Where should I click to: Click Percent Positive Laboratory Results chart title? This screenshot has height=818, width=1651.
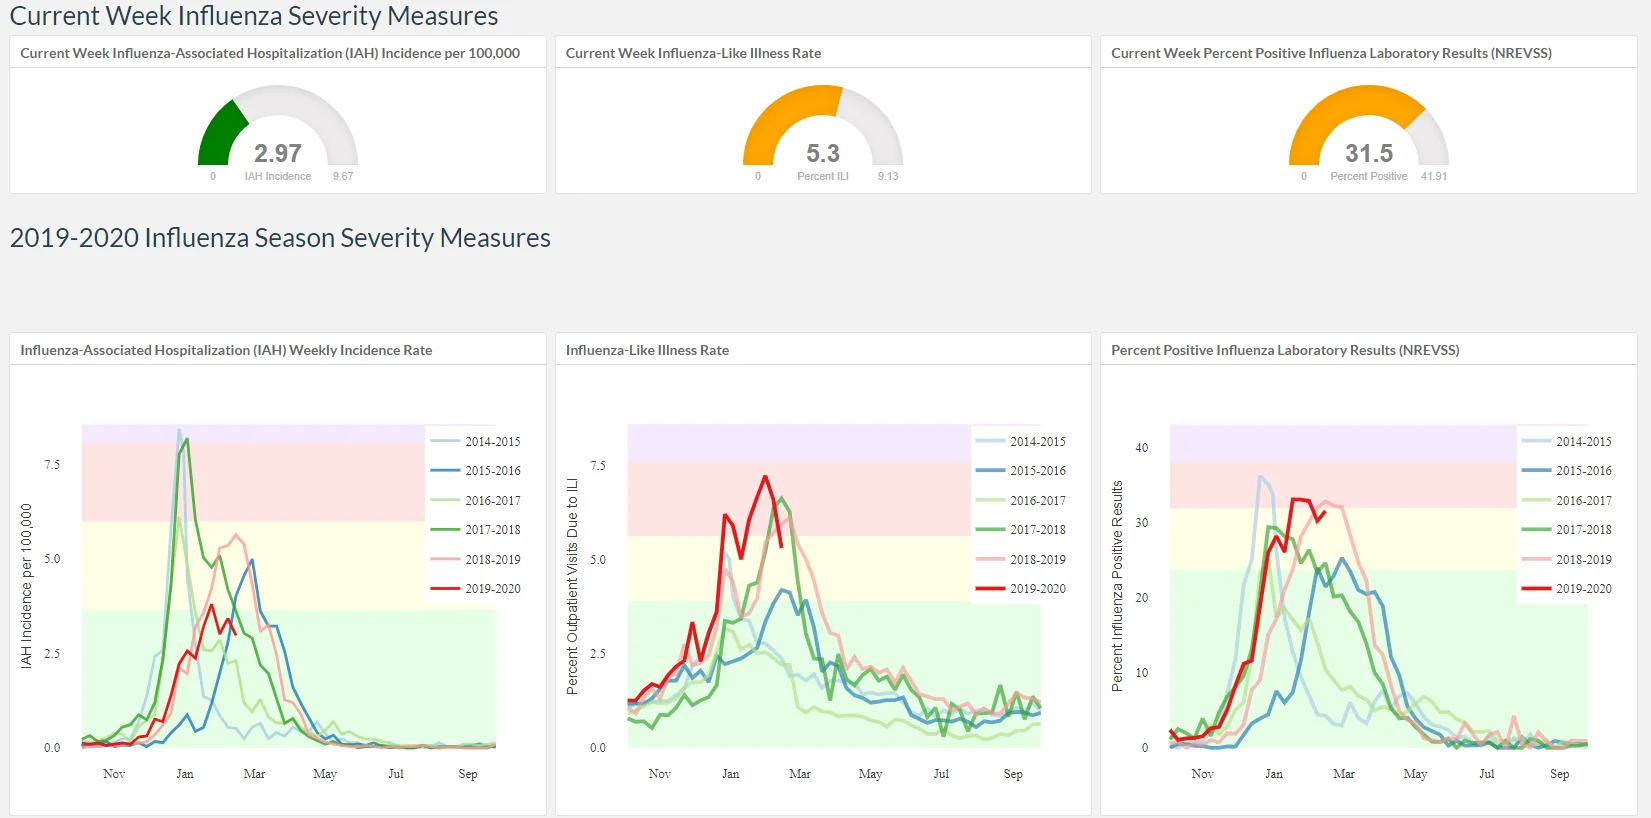pyautogui.click(x=1285, y=350)
